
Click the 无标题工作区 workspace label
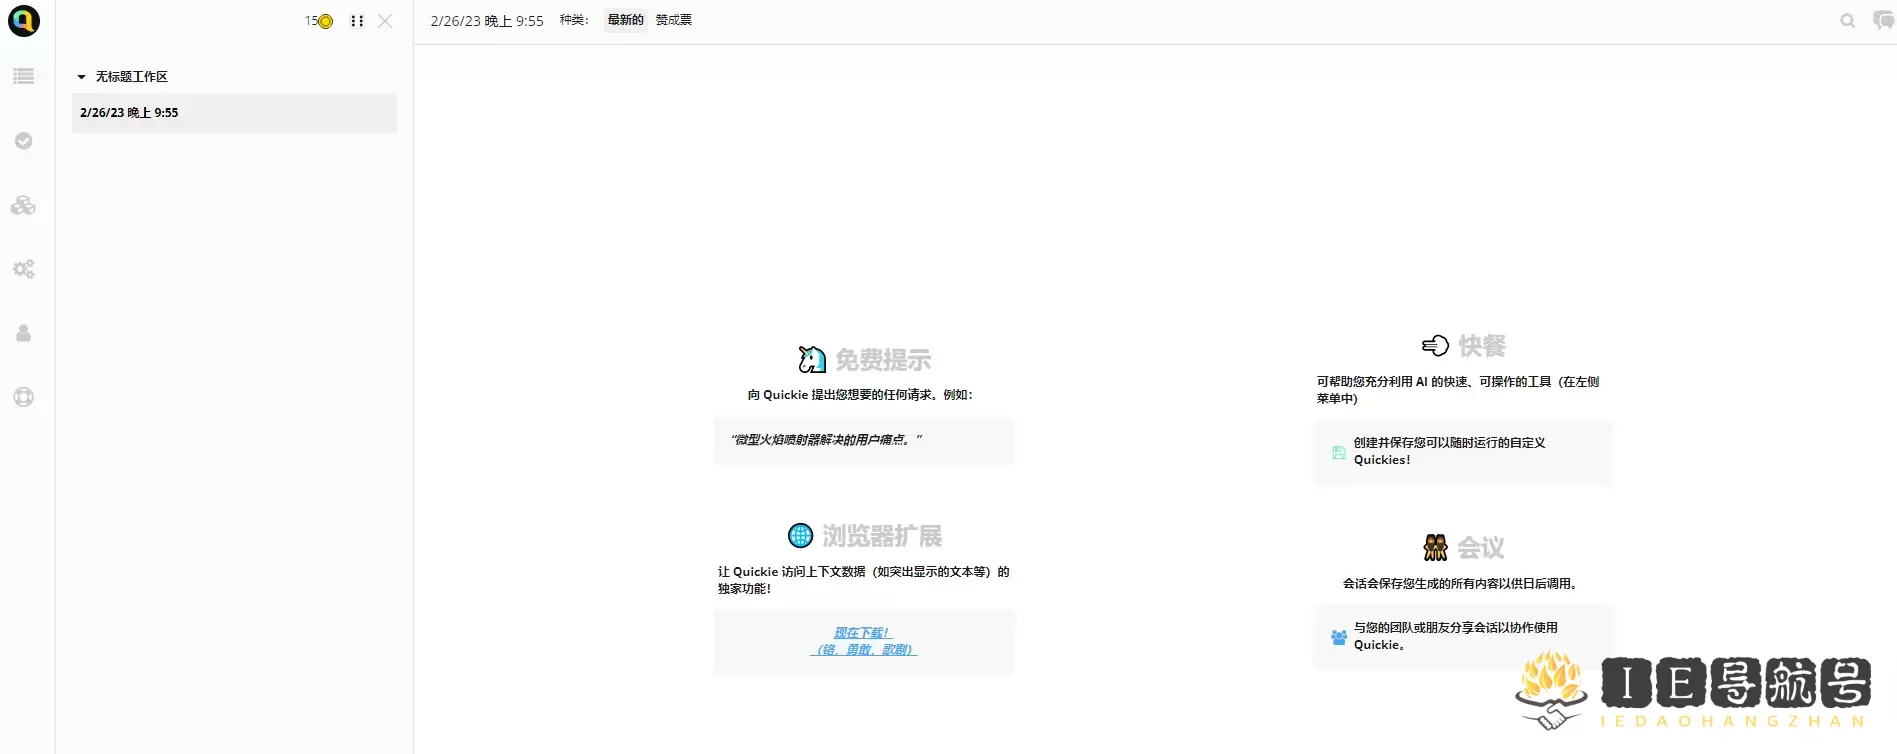click(132, 77)
